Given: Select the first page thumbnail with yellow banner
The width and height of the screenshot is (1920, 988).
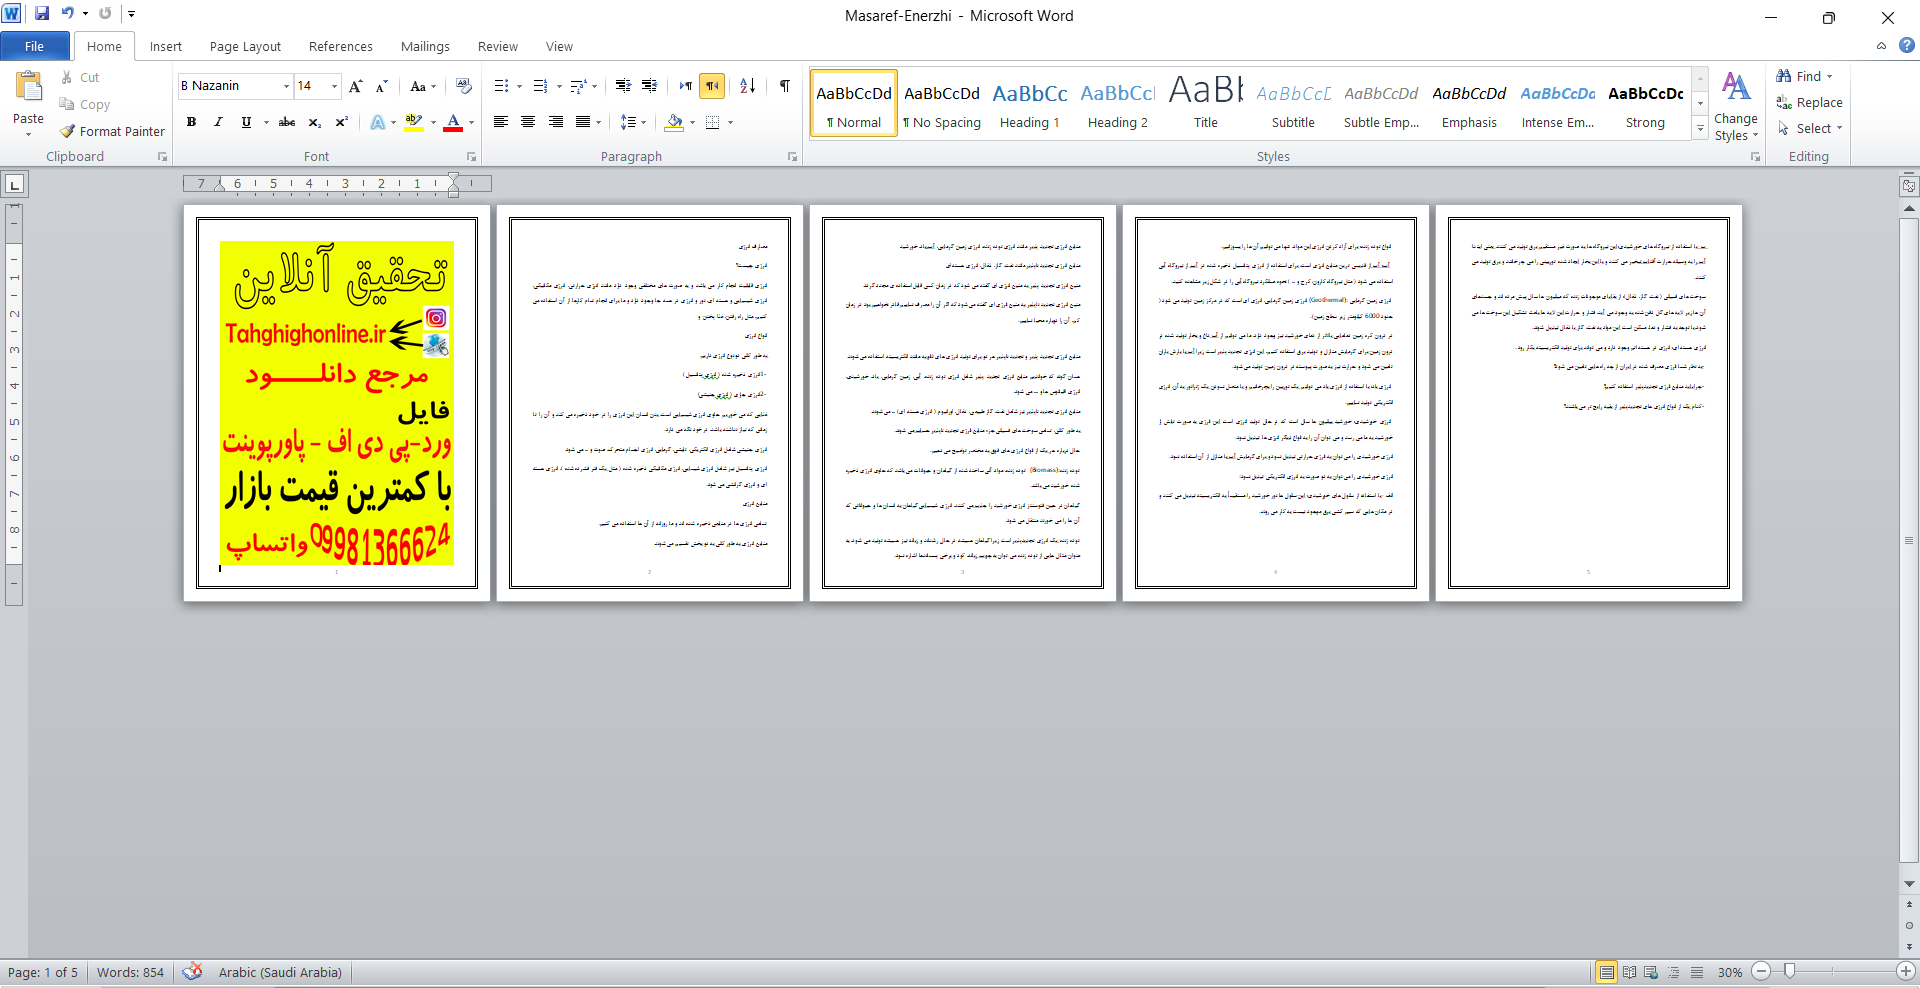Looking at the screenshot, I should (337, 403).
